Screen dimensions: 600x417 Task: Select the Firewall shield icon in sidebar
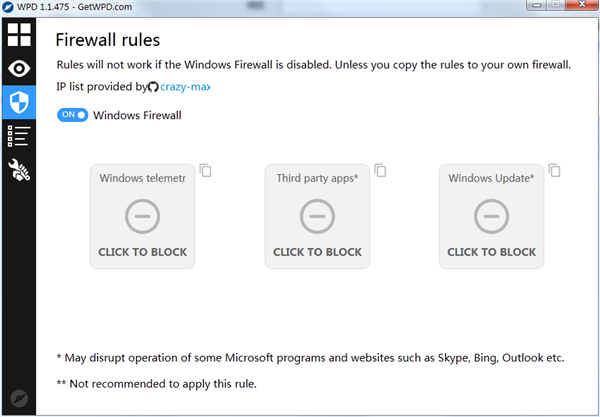(x=19, y=101)
